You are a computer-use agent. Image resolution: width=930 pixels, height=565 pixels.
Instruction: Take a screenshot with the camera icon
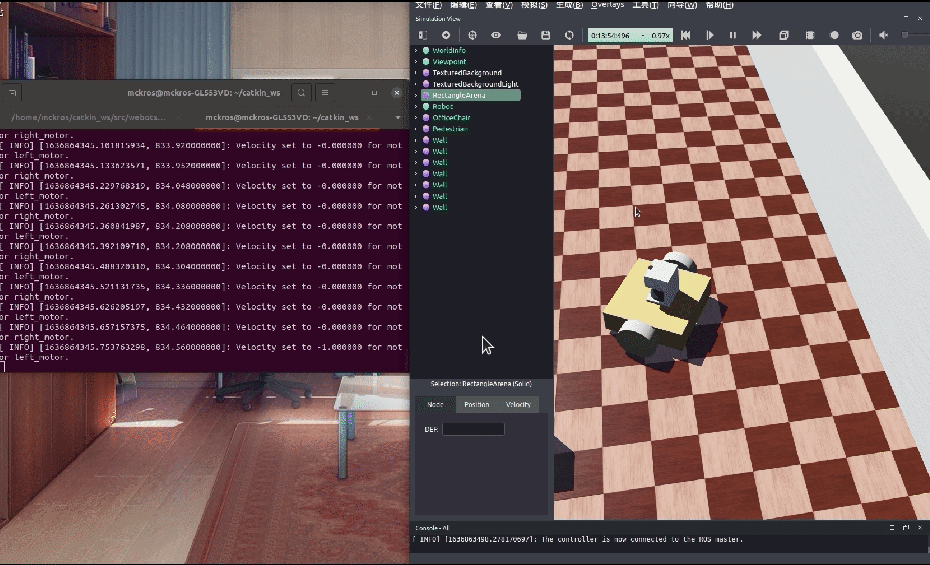[x=857, y=36]
